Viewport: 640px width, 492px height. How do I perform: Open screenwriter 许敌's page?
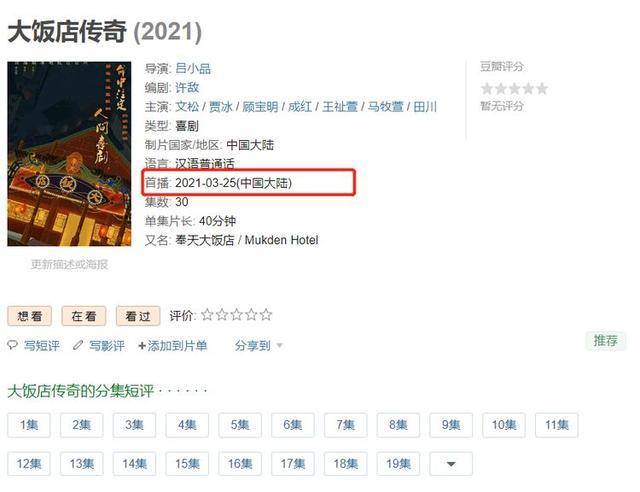(x=187, y=87)
